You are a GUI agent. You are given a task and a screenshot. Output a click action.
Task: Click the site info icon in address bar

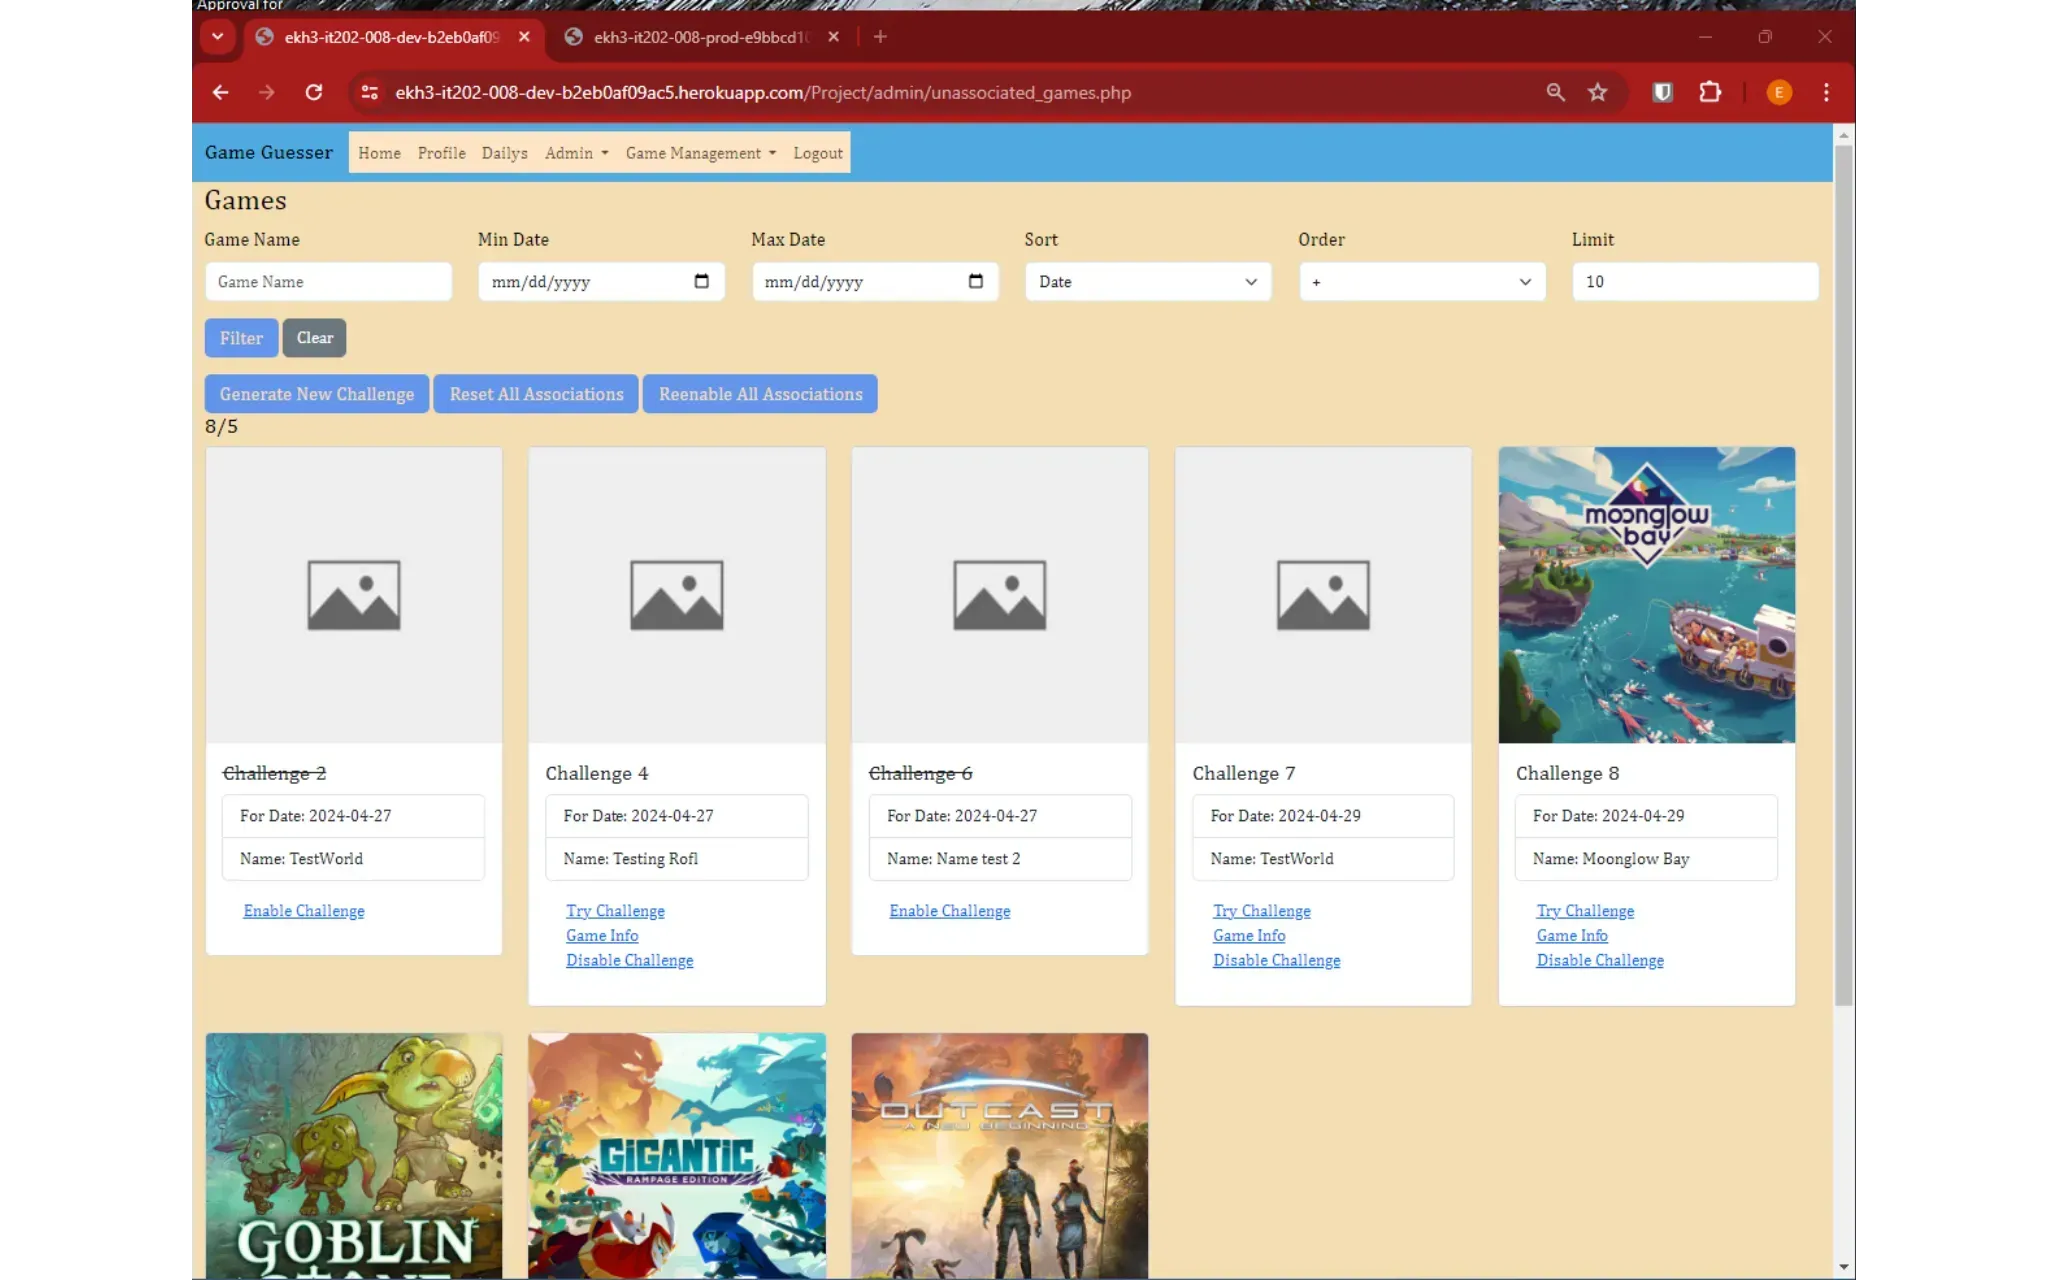(369, 92)
